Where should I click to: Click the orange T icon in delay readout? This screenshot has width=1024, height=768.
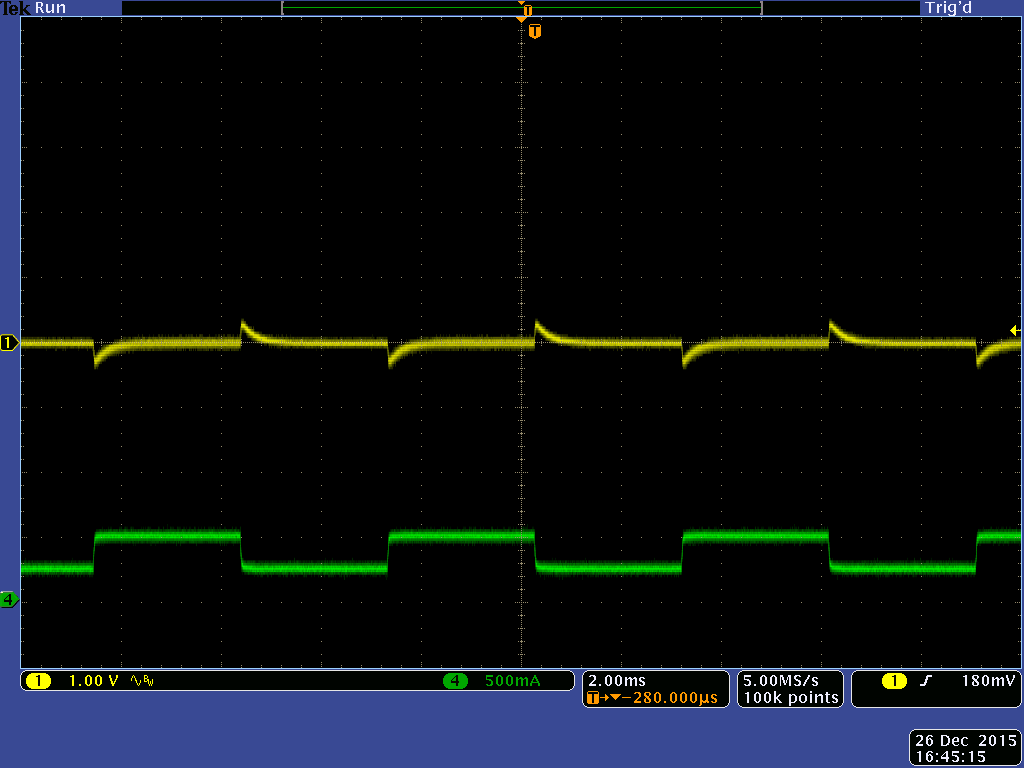coord(593,697)
